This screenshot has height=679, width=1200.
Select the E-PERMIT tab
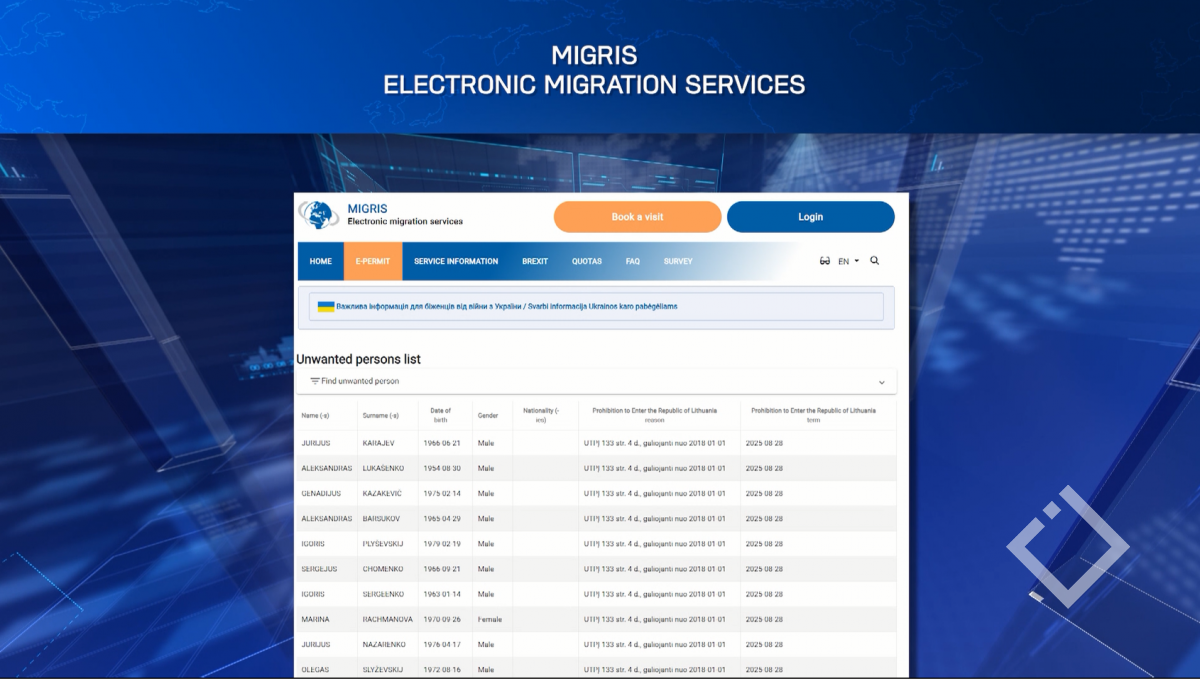point(372,261)
